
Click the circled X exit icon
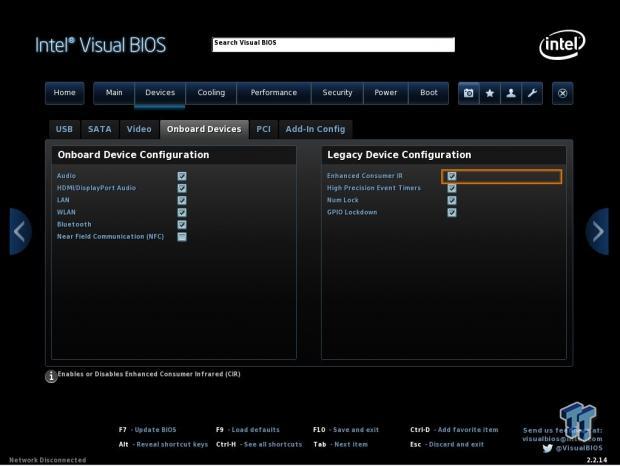tap(562, 93)
